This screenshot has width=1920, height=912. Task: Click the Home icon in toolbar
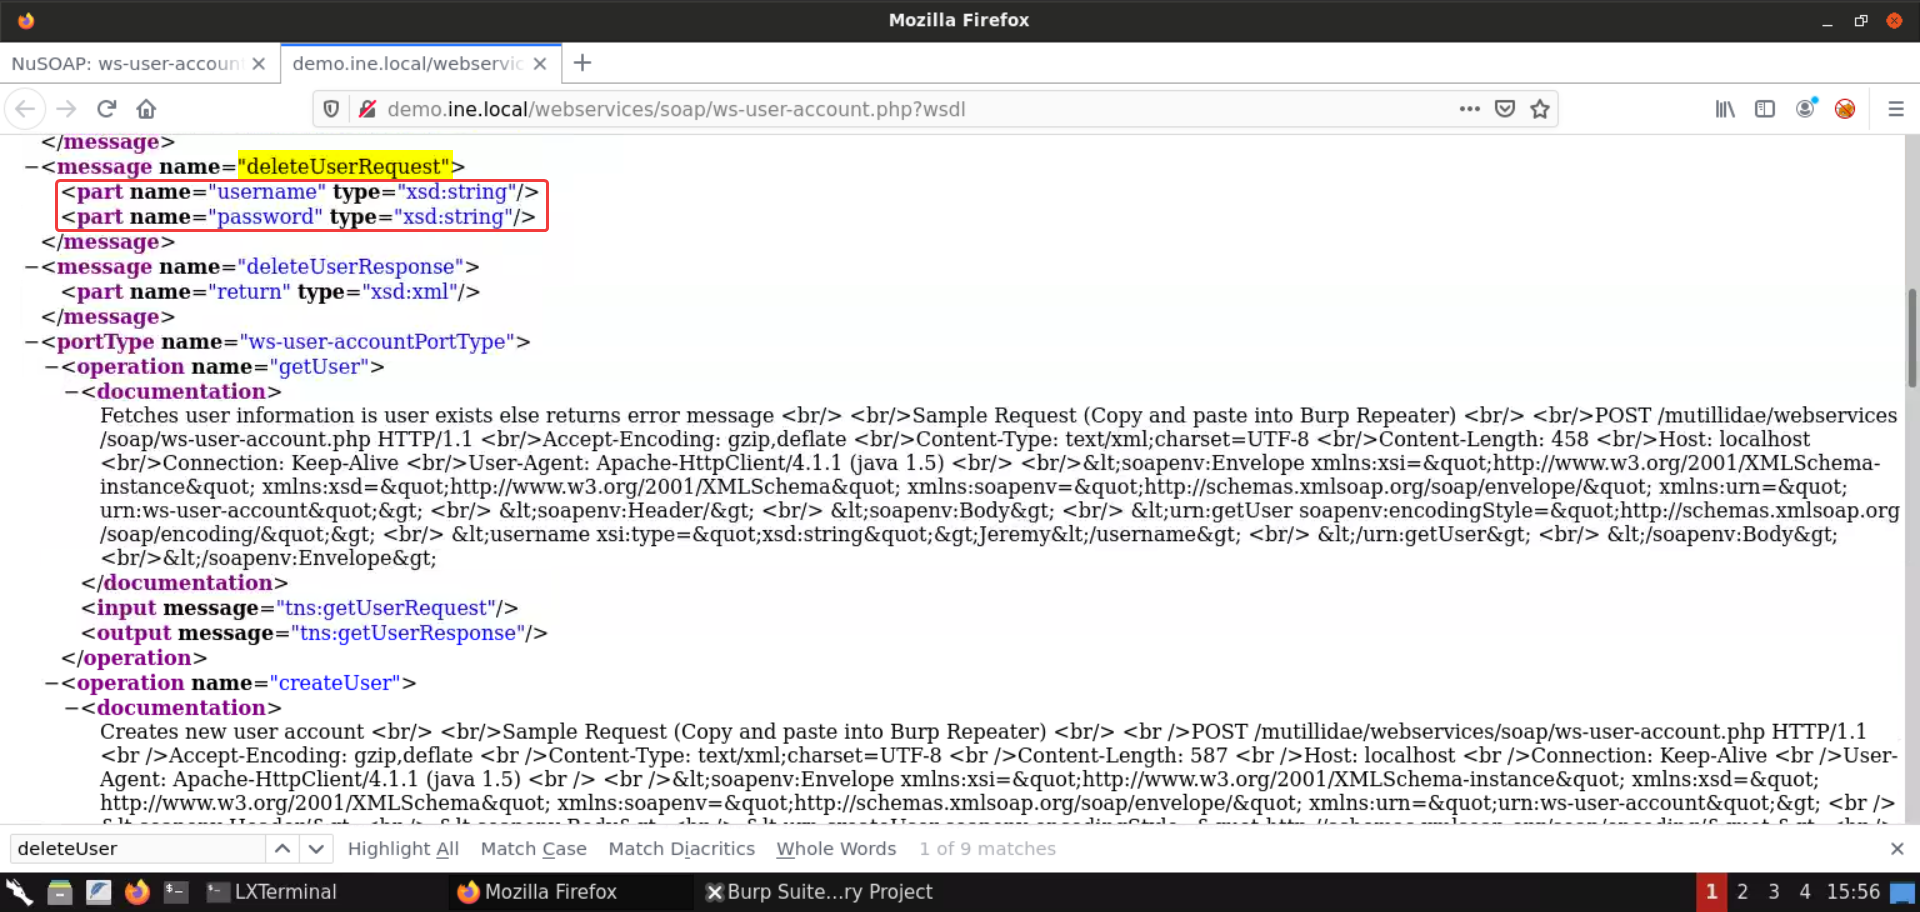146,109
